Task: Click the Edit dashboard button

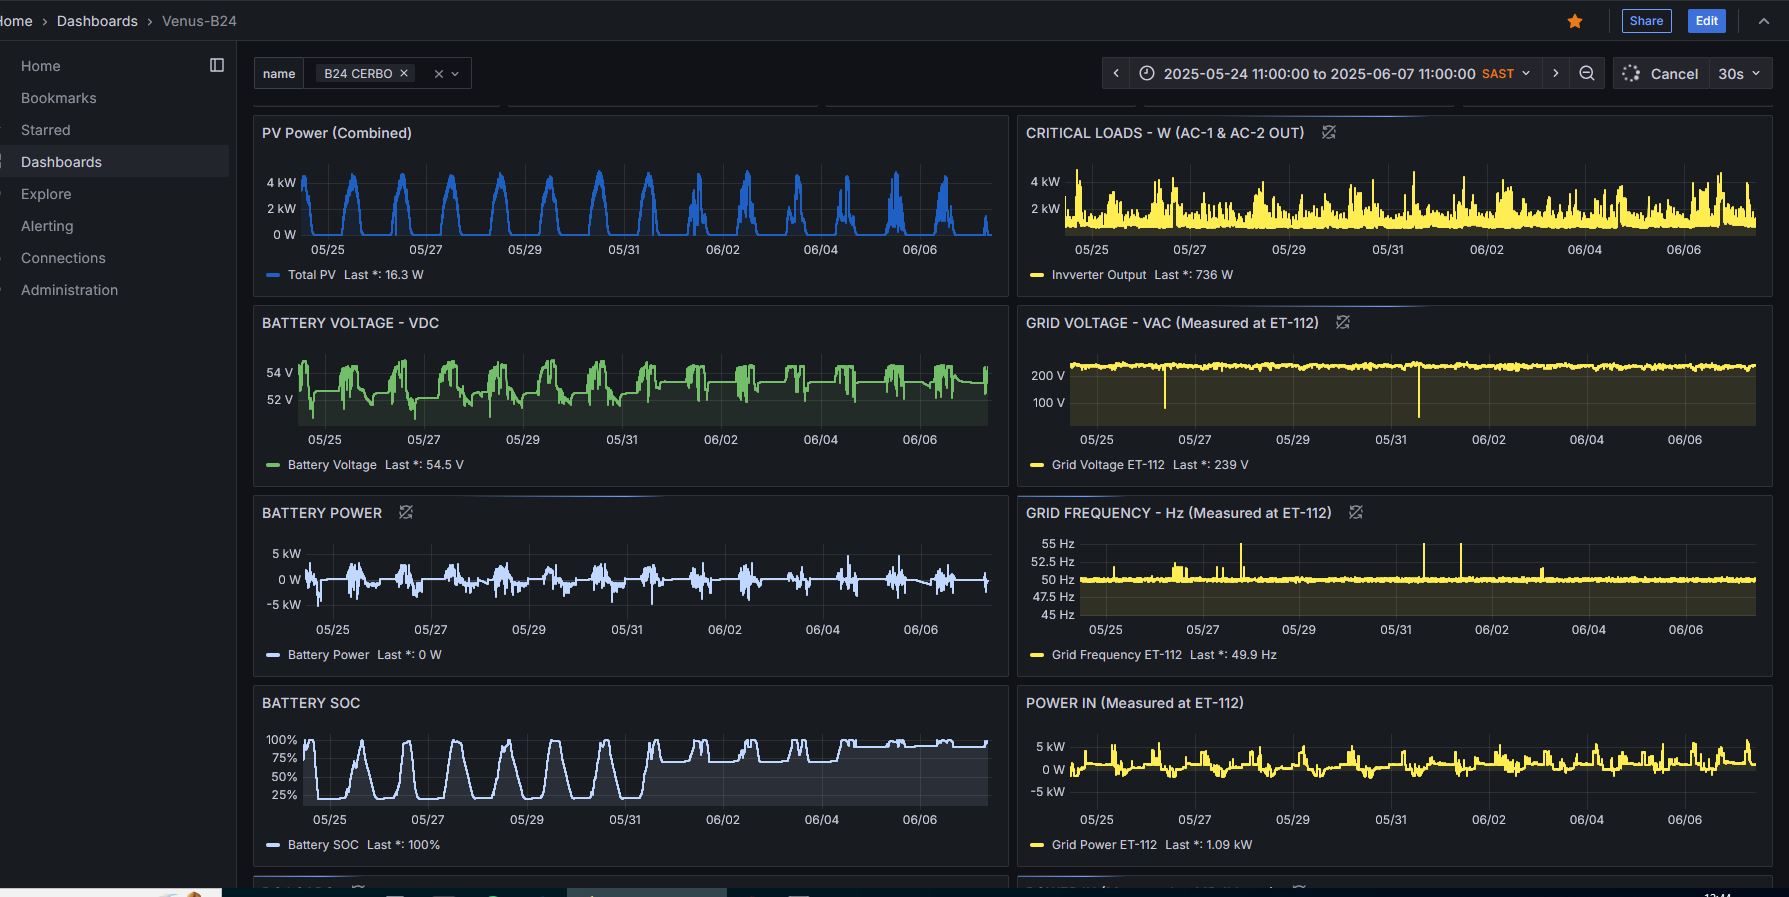Action: click(1706, 21)
